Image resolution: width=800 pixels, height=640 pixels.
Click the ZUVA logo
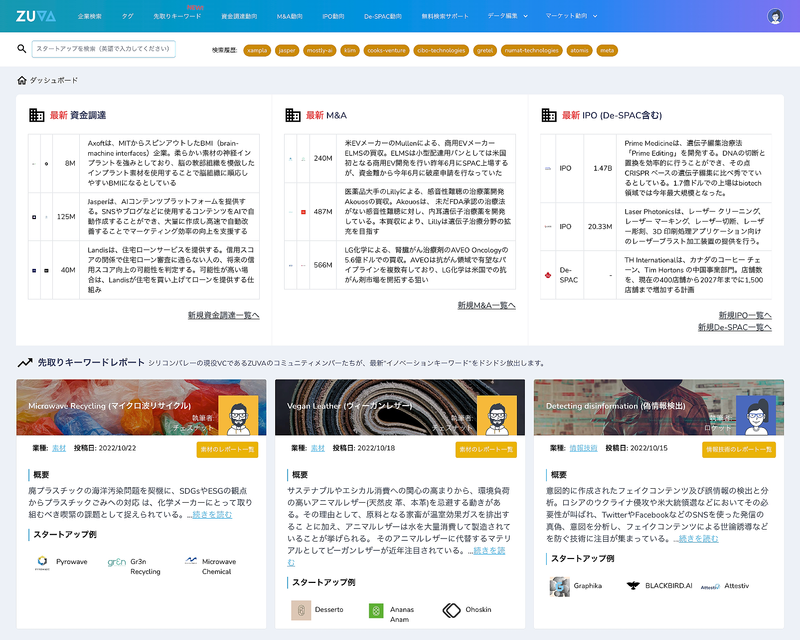pos(36,16)
